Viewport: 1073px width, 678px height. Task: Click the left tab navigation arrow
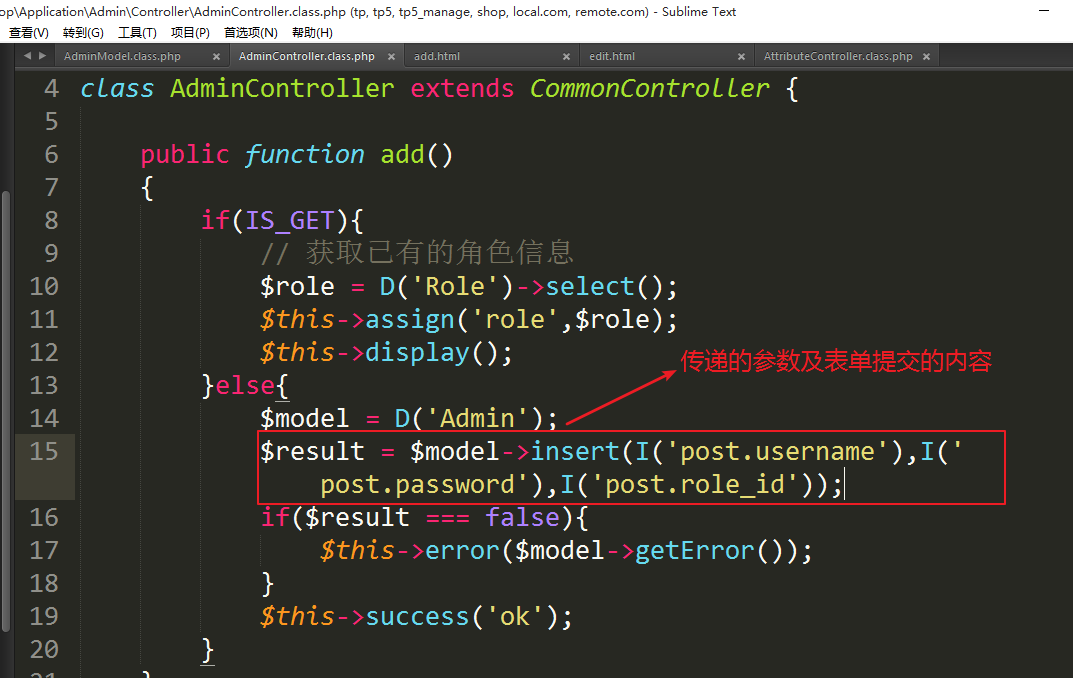click(27, 56)
